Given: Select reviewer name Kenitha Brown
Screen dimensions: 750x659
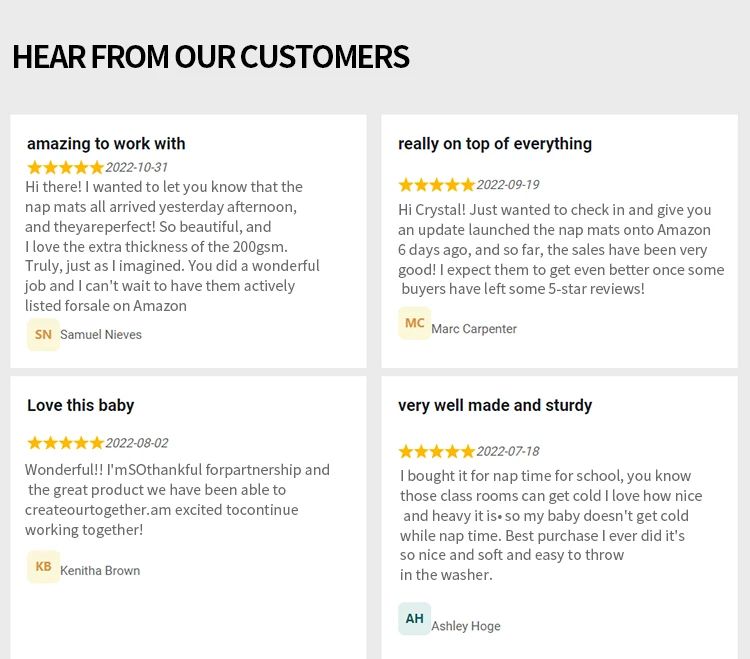Looking at the screenshot, I should coord(100,571).
